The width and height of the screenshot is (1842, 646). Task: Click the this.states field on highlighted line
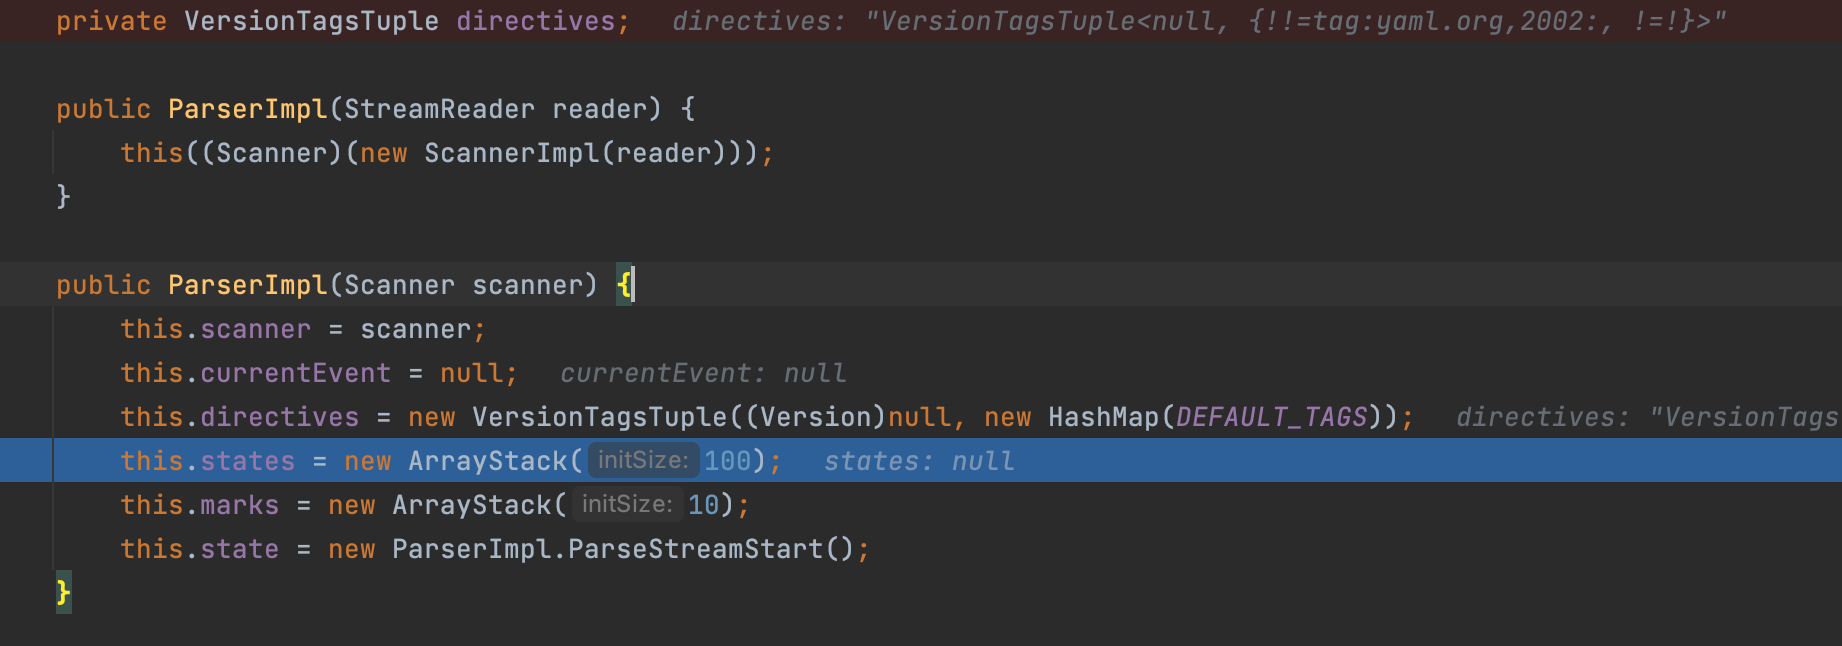click(x=207, y=461)
